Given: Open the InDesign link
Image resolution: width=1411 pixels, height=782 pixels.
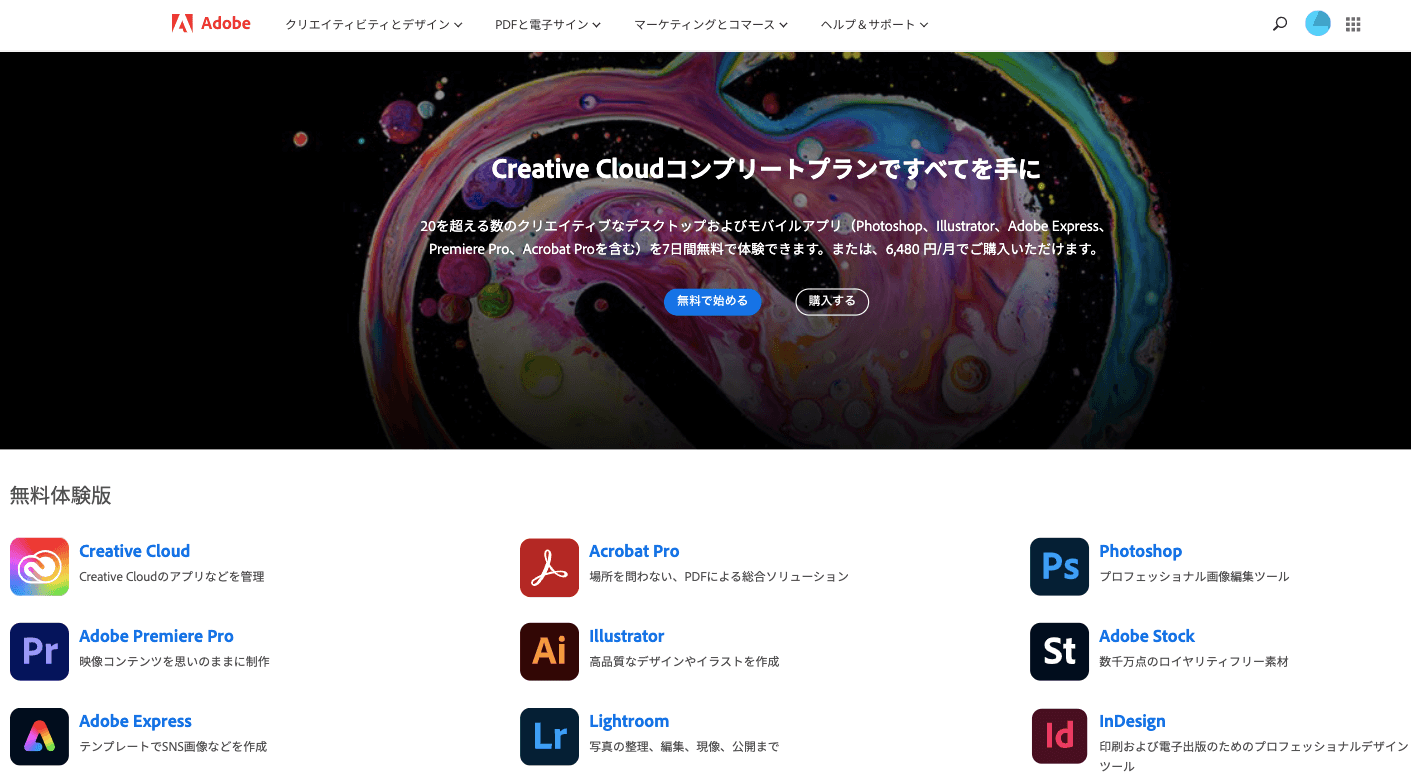Looking at the screenshot, I should (1132, 721).
